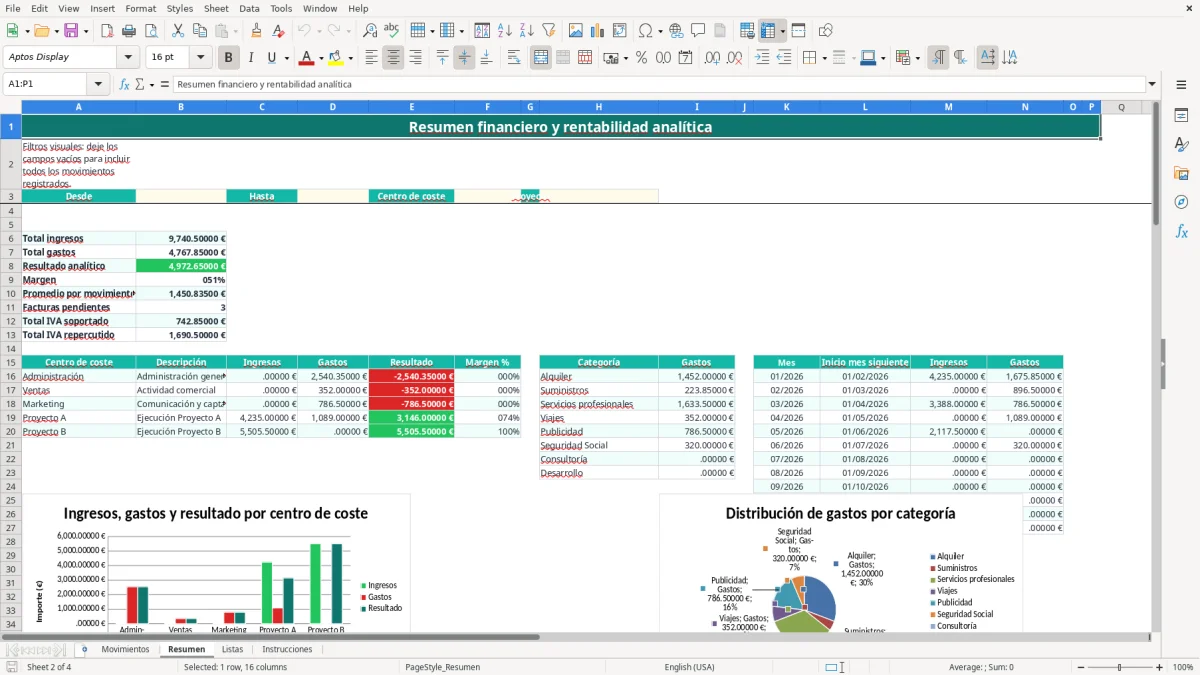Screen dimensions: 1200x675
Task: Click Add Decimal Place icon
Action: (711, 57)
